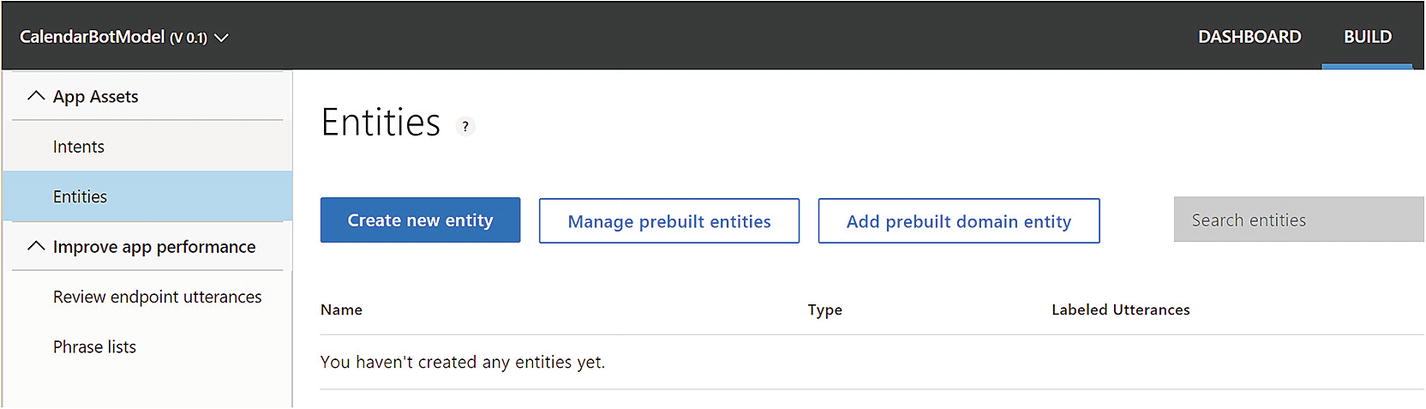Go to Review endpoint utterances
The height and width of the screenshot is (409, 1426).
(x=157, y=297)
